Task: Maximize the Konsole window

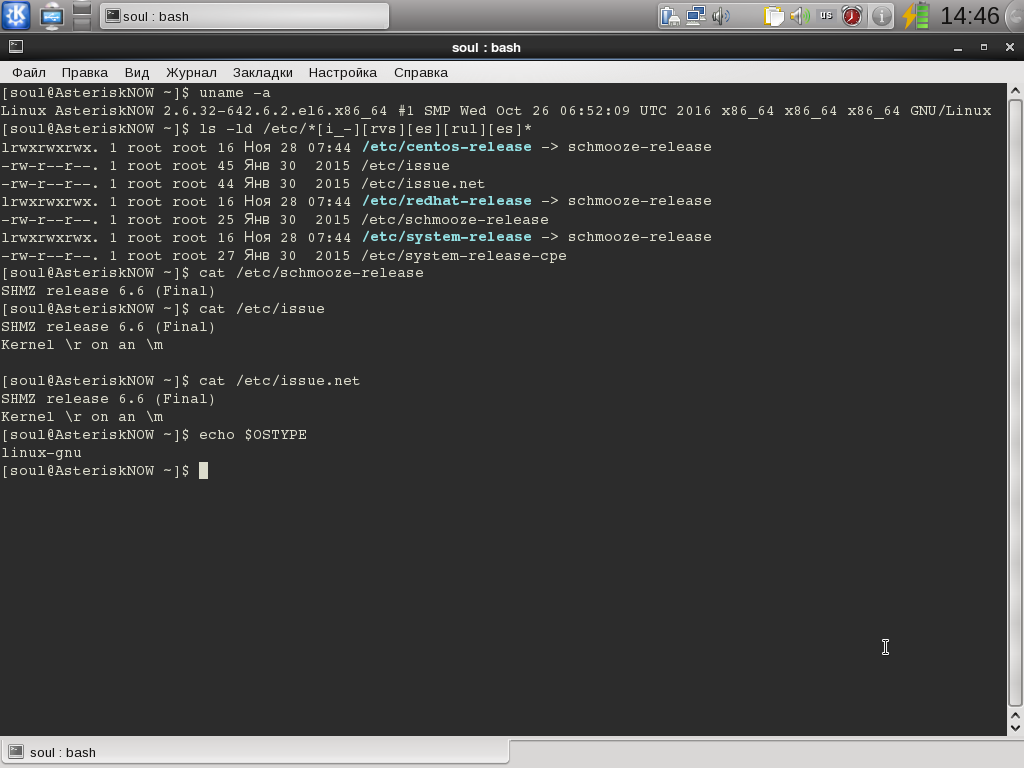Action: click(984, 47)
